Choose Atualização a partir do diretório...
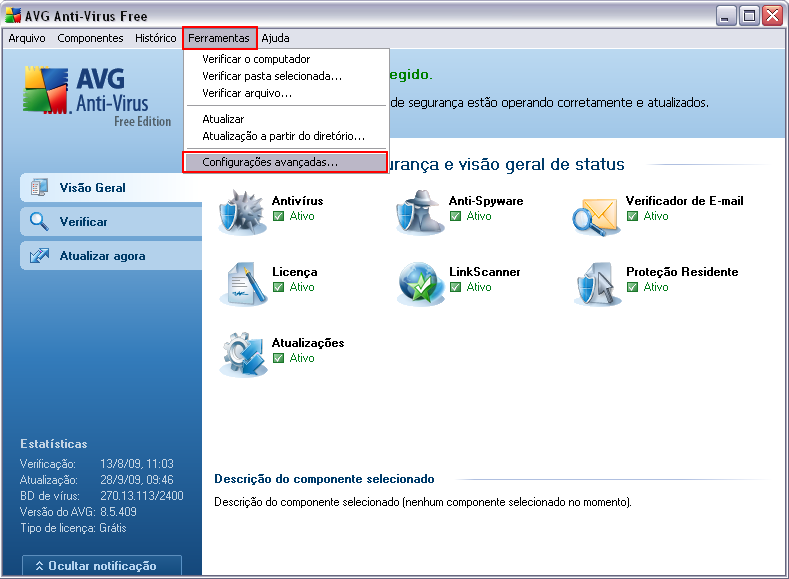This screenshot has width=789, height=579. click(x=287, y=136)
